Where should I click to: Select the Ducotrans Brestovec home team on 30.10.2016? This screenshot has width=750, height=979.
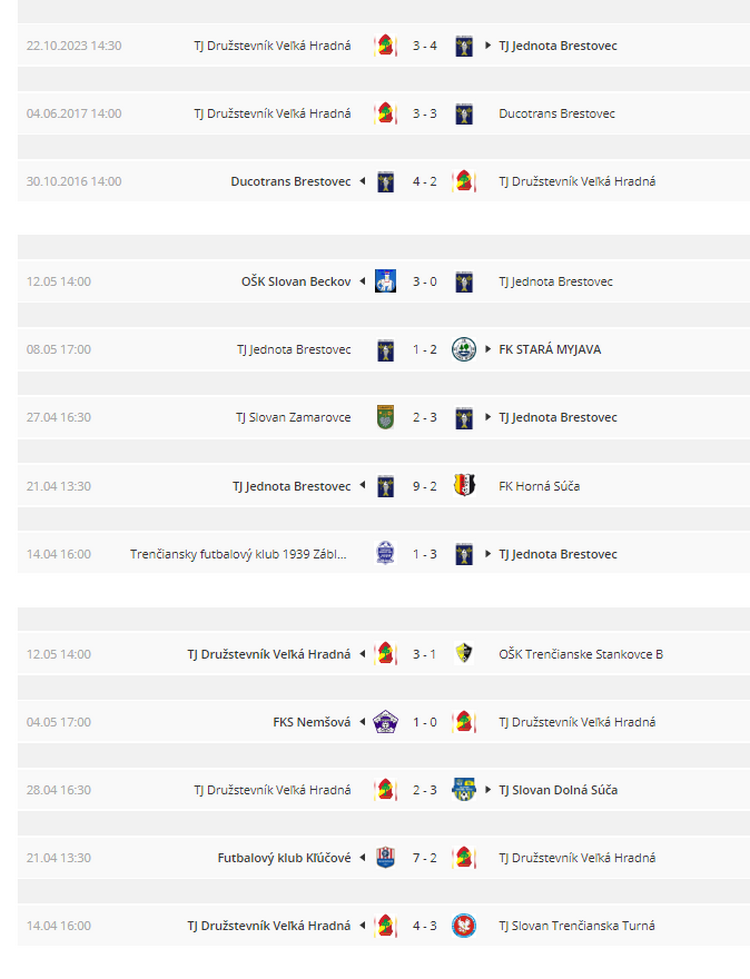(290, 182)
